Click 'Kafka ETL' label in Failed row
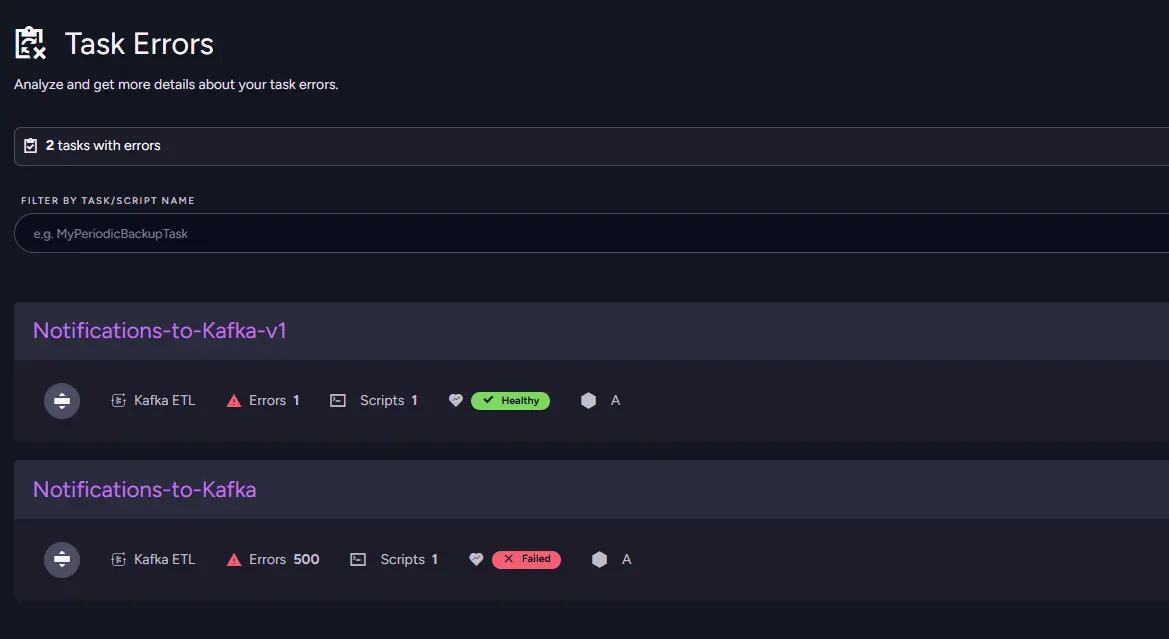1169x639 pixels. 165,559
